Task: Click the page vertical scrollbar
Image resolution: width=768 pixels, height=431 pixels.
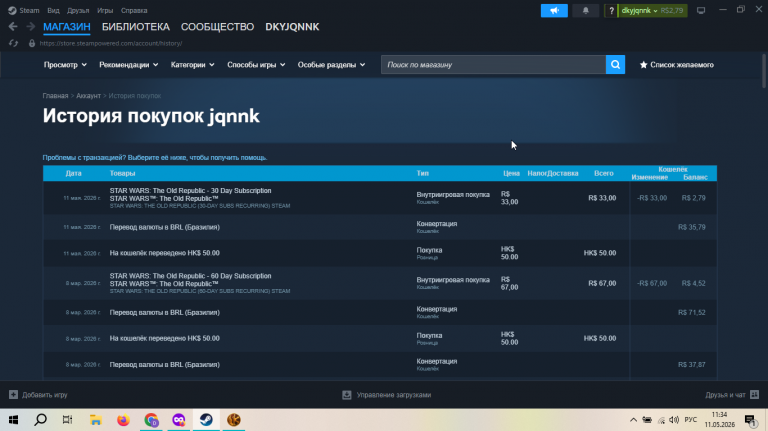Action: (765, 71)
